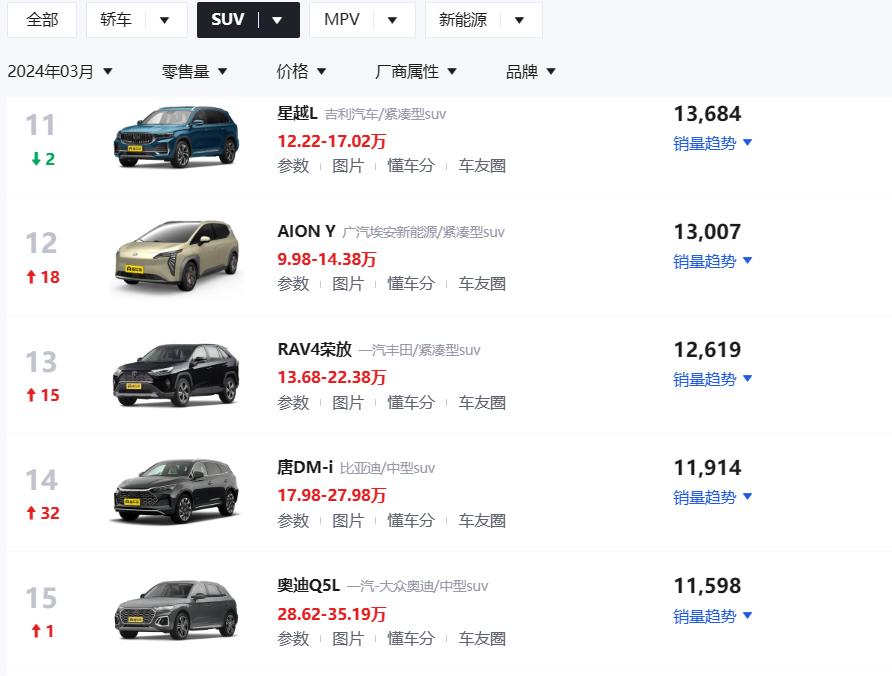Open 参数 for 唐DM-i

(x=294, y=521)
